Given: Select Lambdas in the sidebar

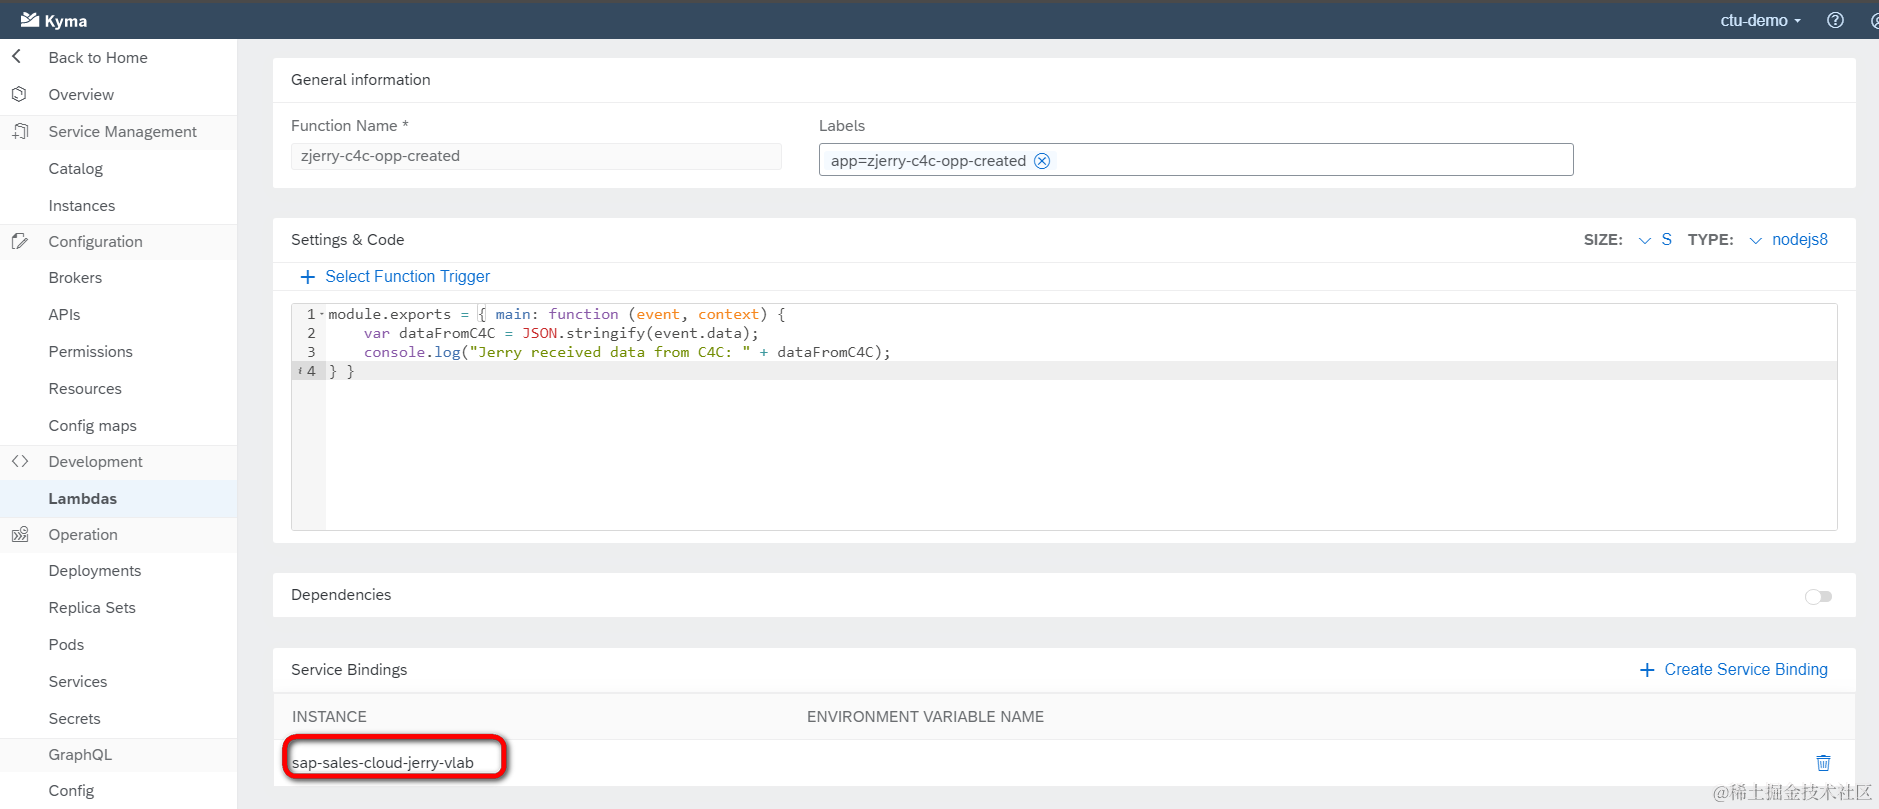Looking at the screenshot, I should pos(83,498).
